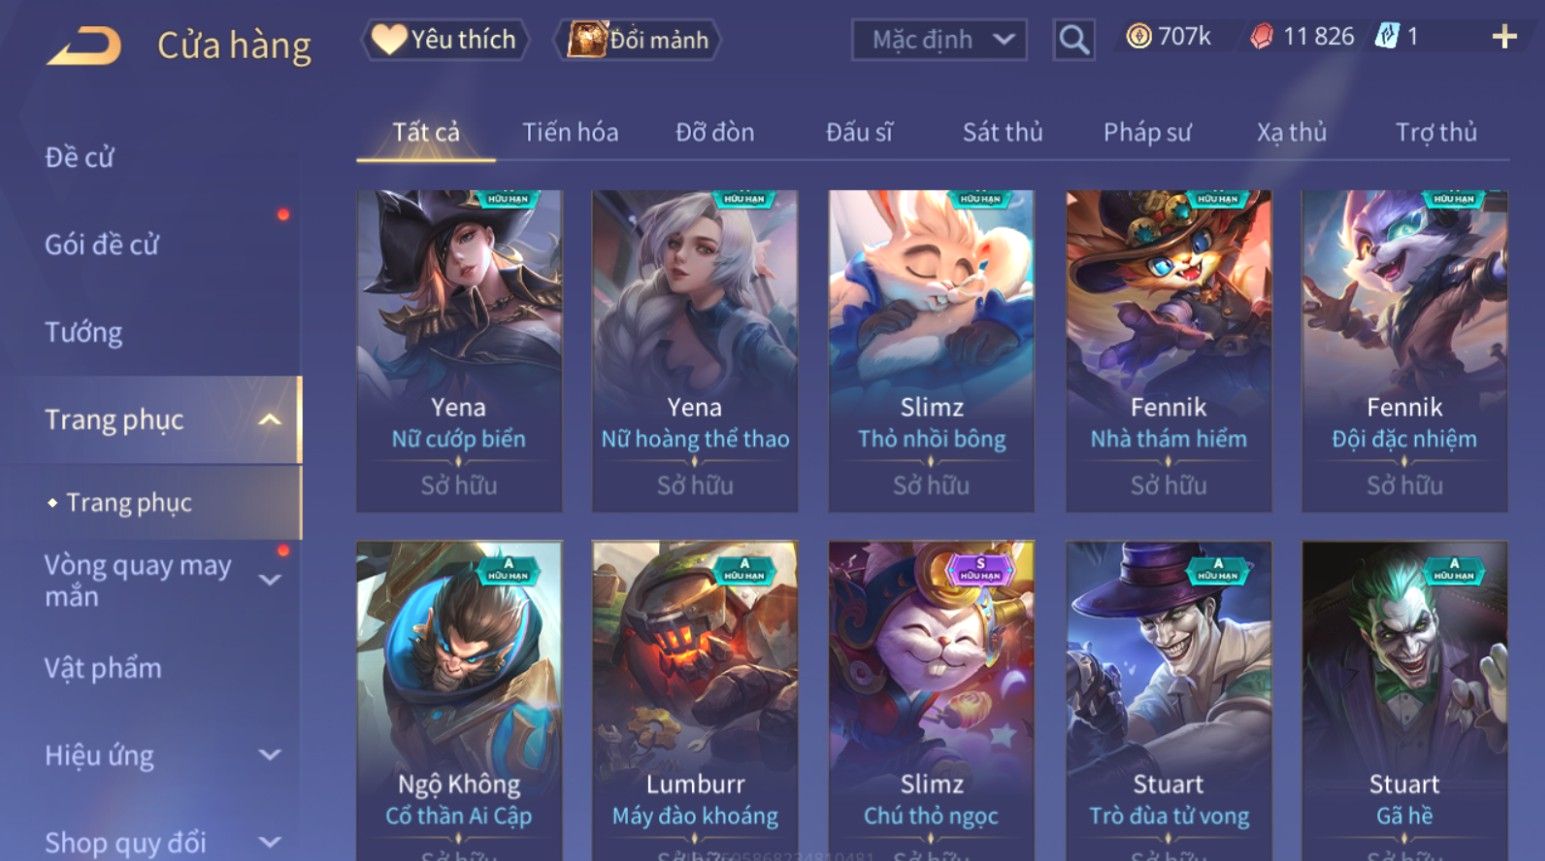
Task: Open Slimz Thỏ nhồi bông skin card
Action: [x=931, y=351]
